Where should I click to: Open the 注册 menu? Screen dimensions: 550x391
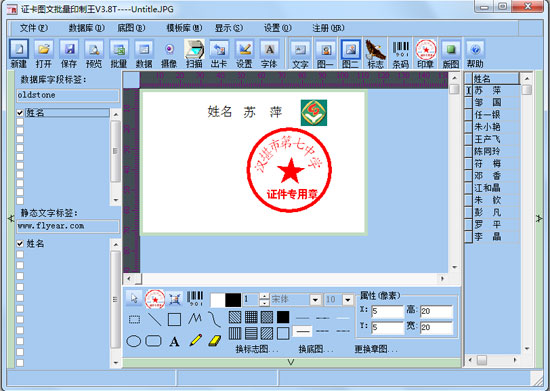pyautogui.click(x=328, y=28)
